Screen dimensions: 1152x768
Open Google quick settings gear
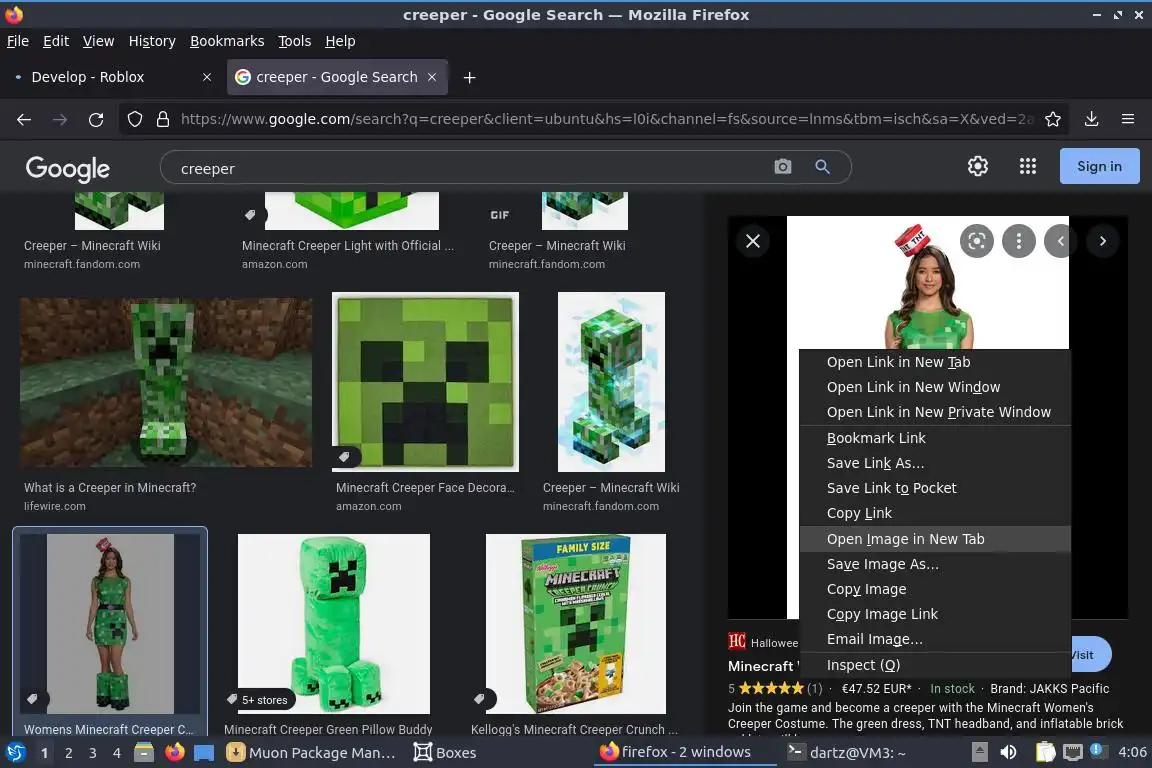coord(977,166)
